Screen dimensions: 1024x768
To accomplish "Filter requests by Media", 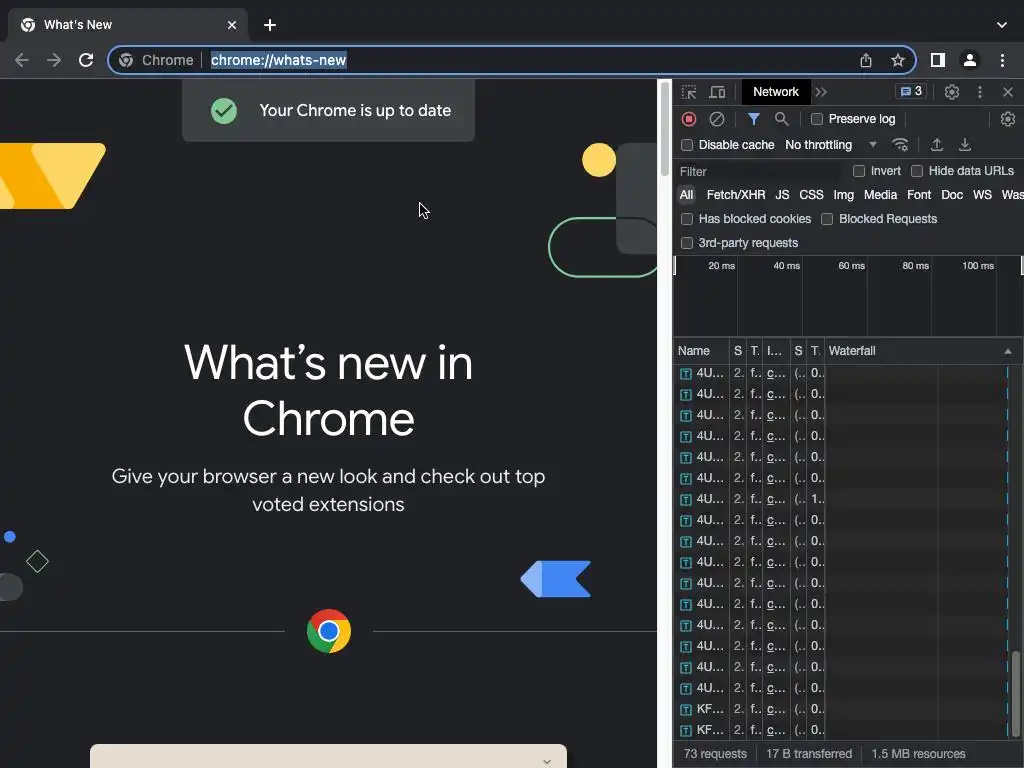I will (880, 195).
